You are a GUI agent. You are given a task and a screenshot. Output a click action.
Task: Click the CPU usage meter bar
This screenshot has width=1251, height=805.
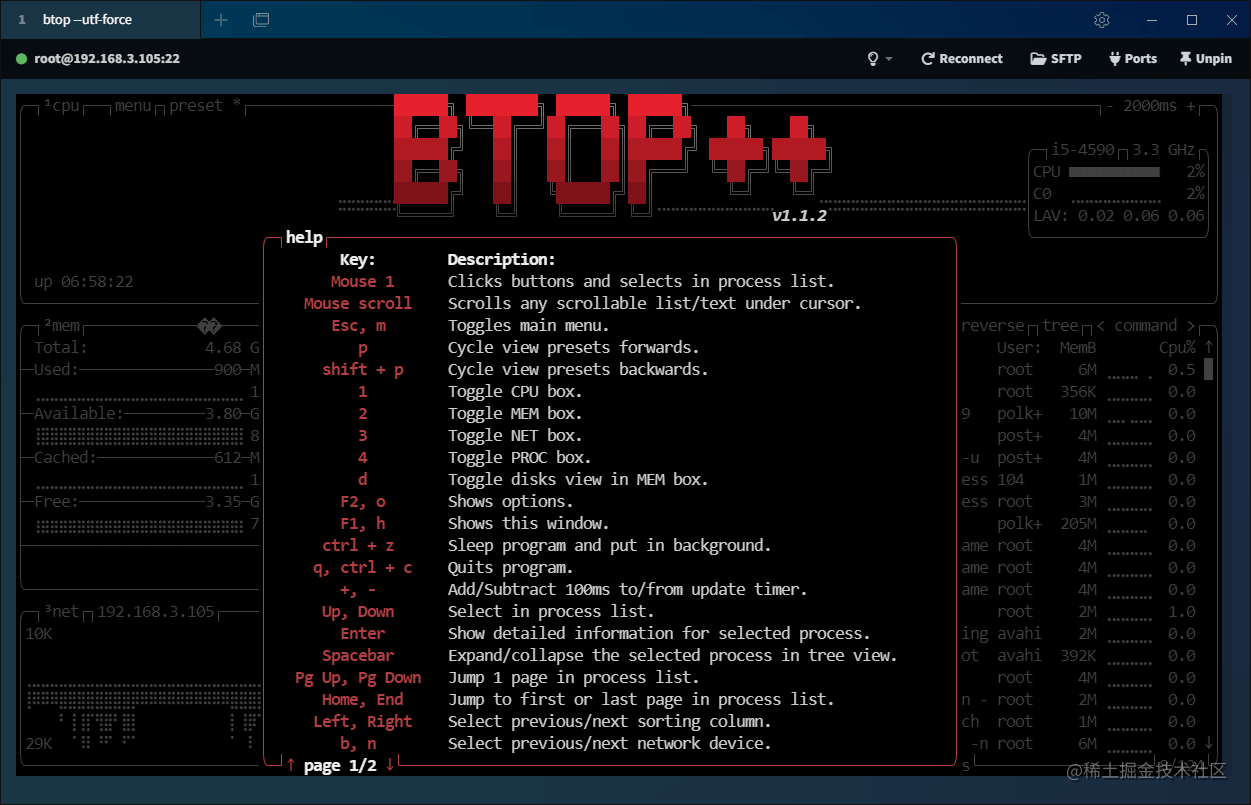pos(1114,172)
